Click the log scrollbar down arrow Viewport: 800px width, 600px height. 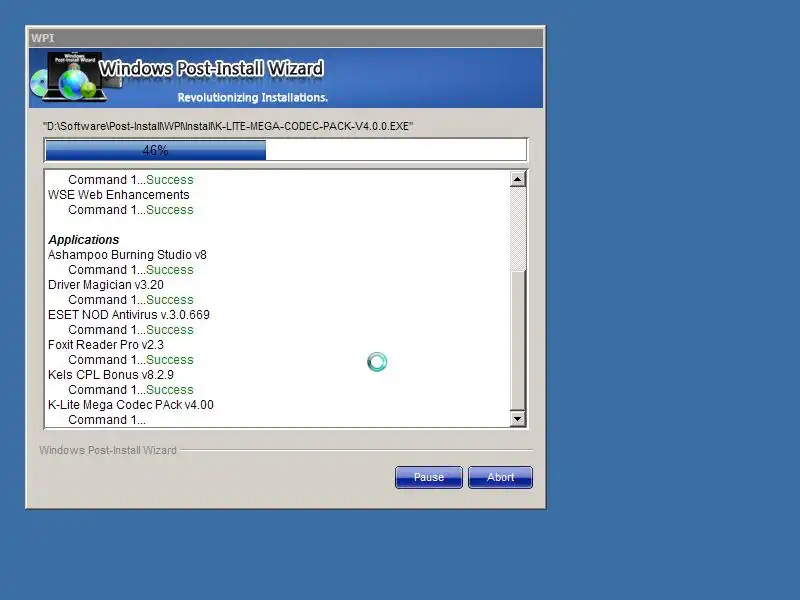pos(517,419)
